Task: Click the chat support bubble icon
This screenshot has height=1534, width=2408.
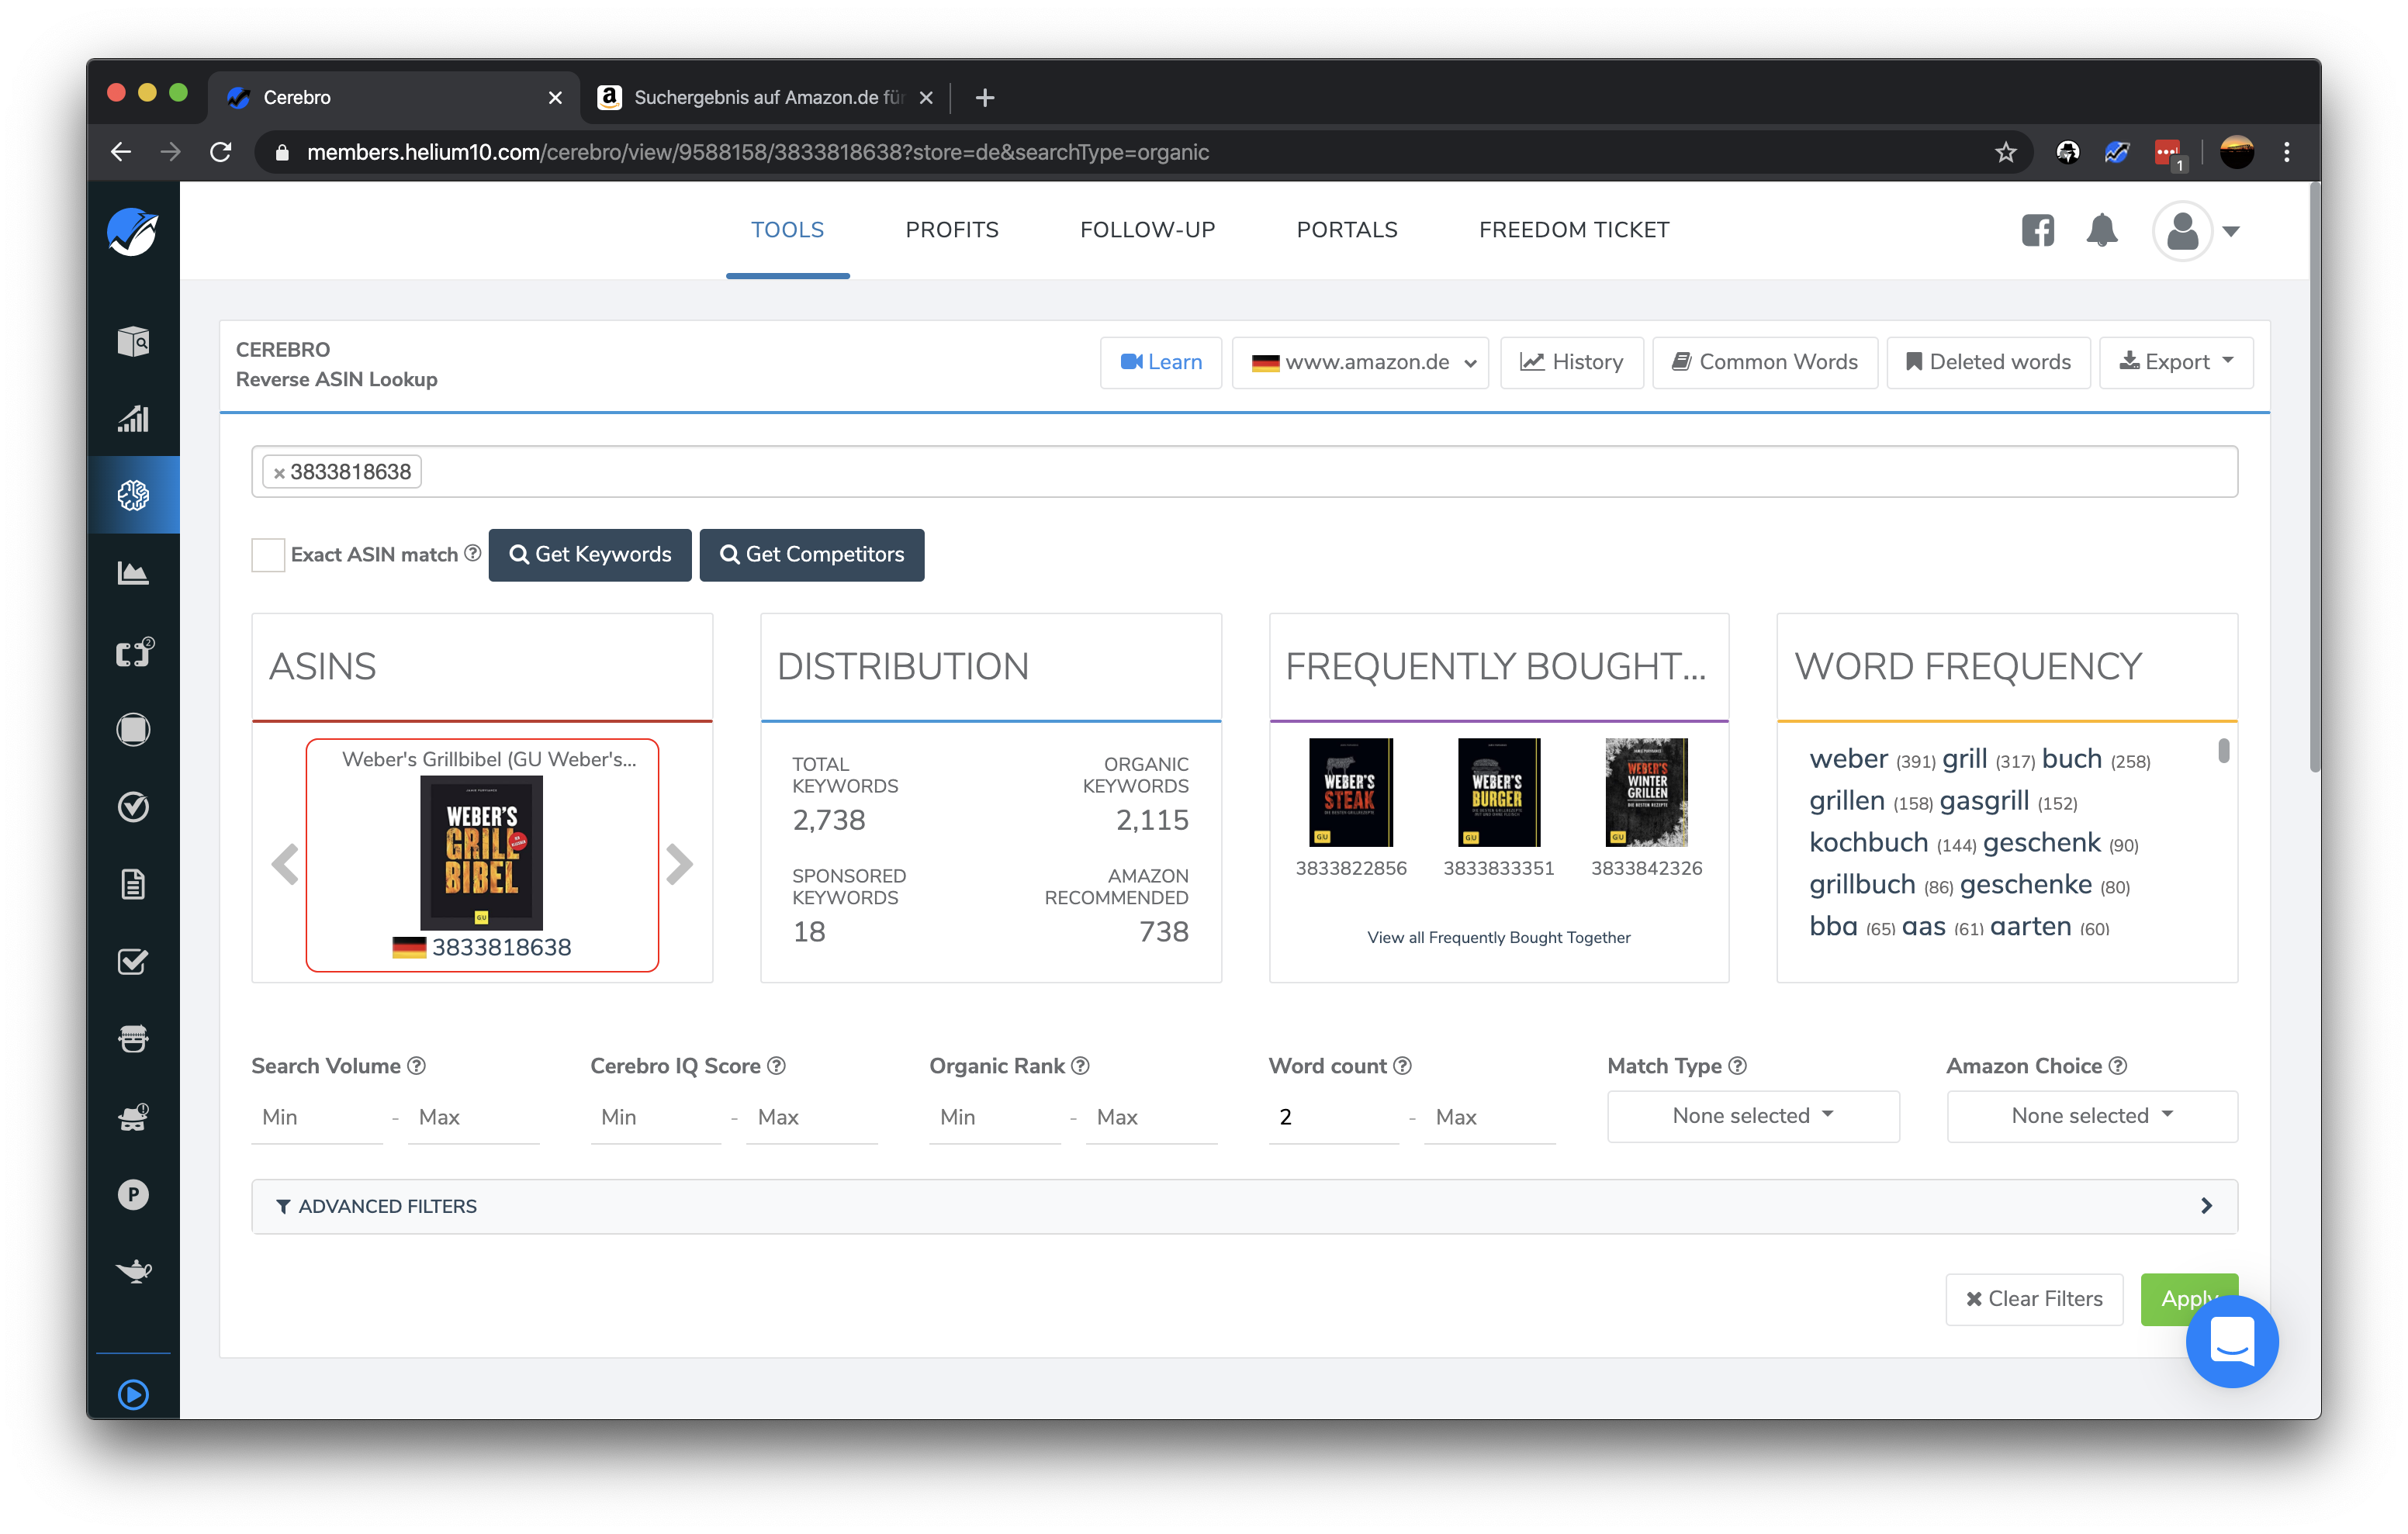Action: click(x=2231, y=1340)
